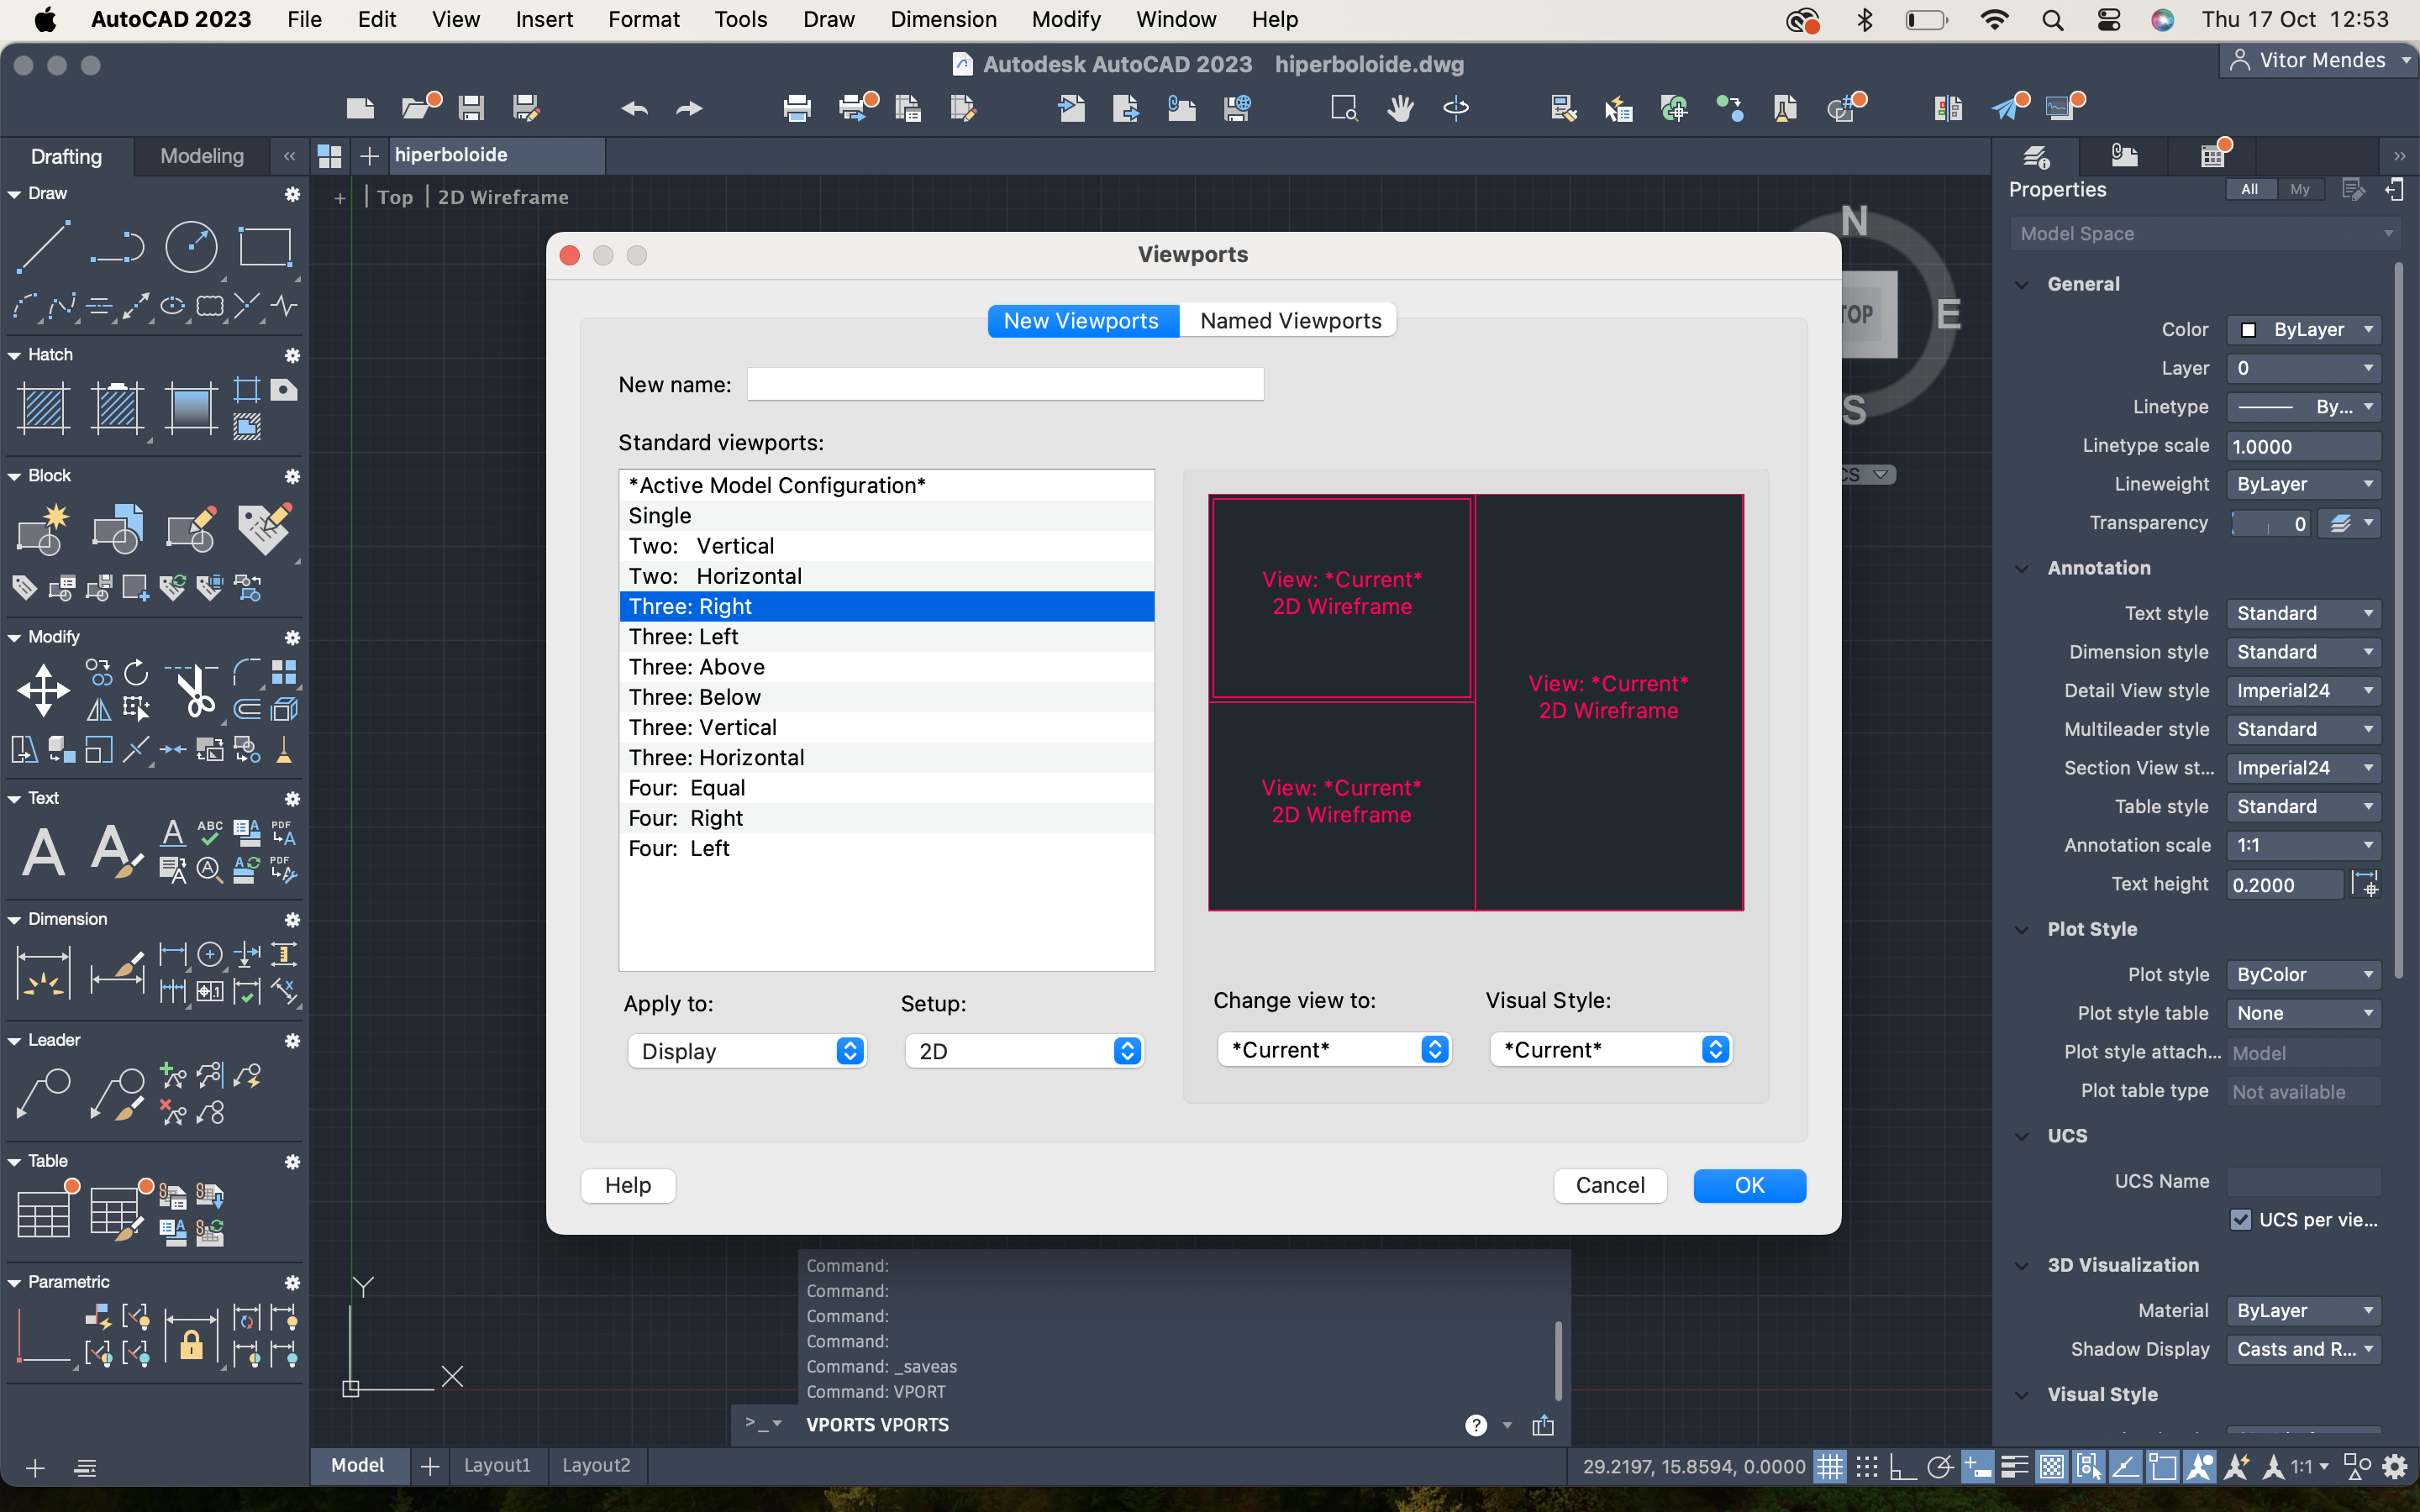This screenshot has height=1512, width=2420.
Task: Open Customization gear in status bar
Action: [2394, 1466]
